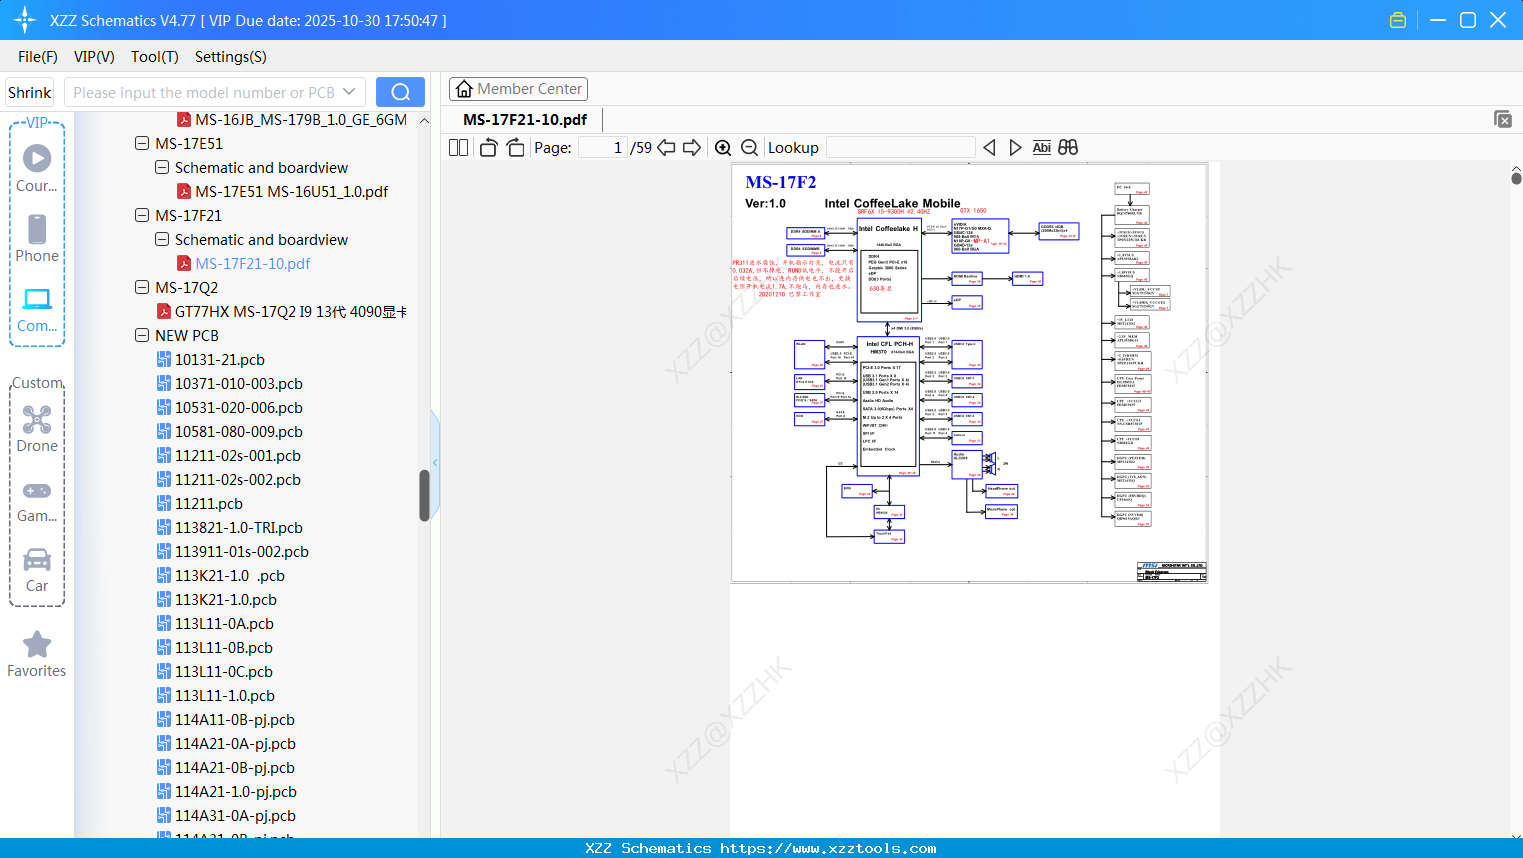Open 114A11-0B-pj.pcb

pyautogui.click(x=235, y=719)
